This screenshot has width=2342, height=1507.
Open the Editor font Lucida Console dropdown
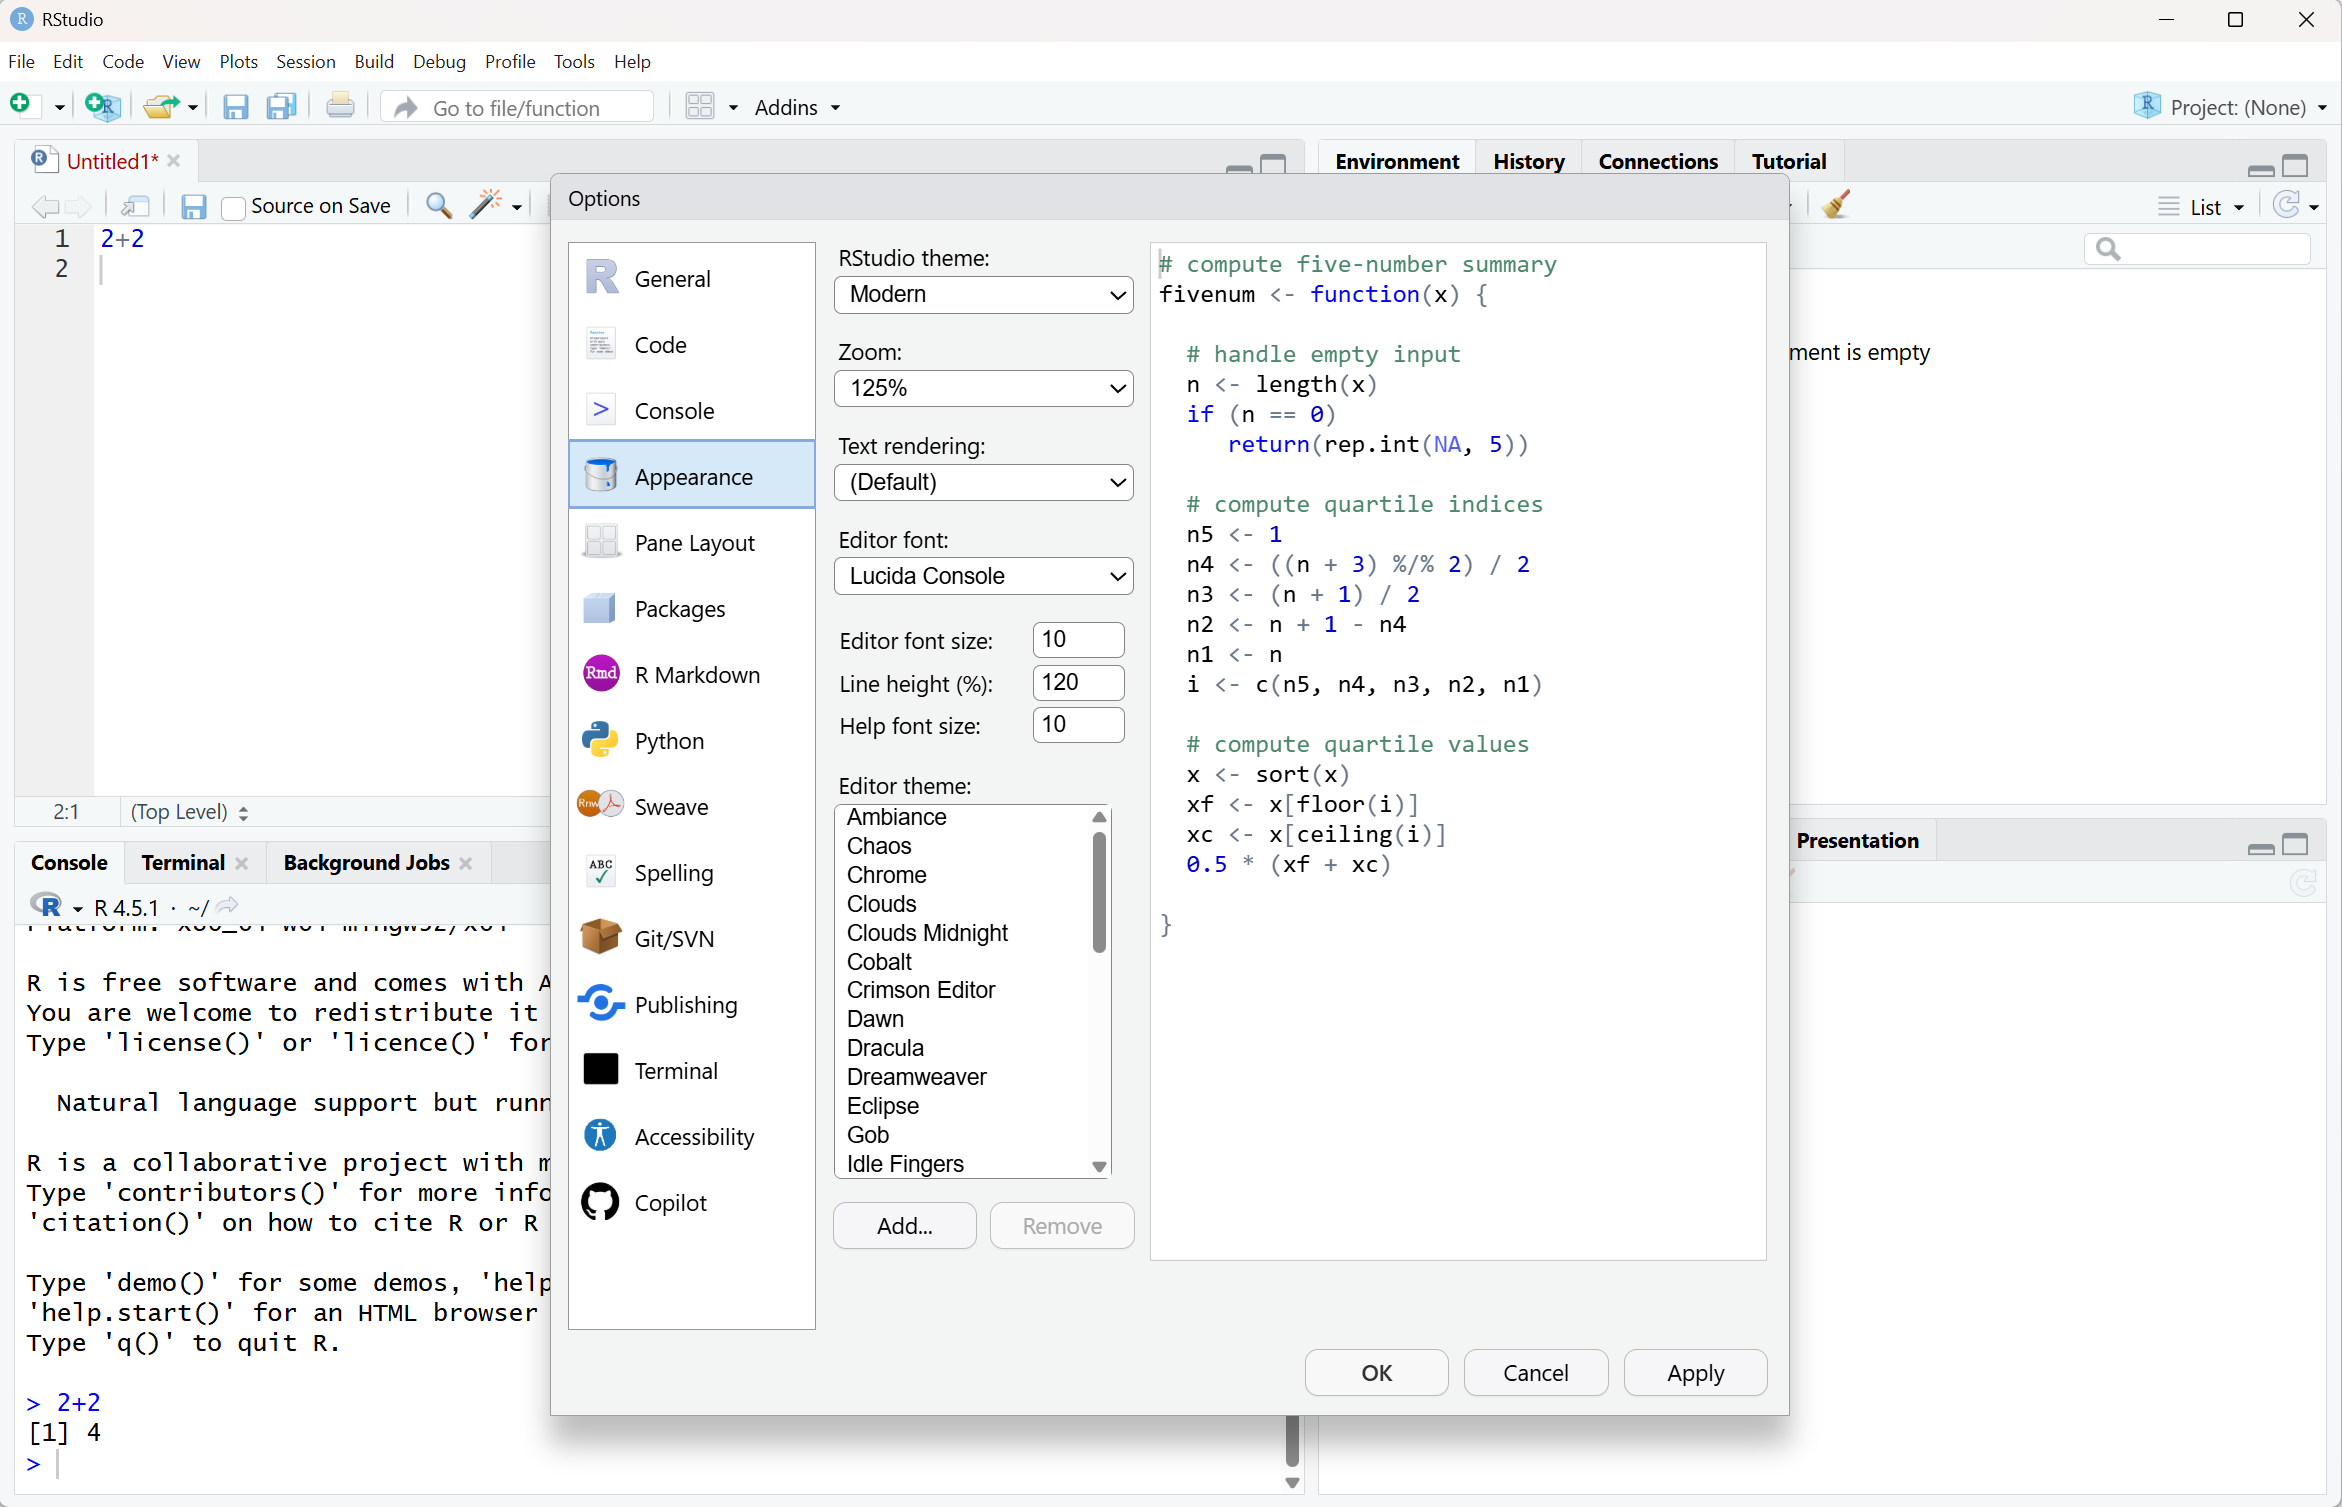[984, 577]
